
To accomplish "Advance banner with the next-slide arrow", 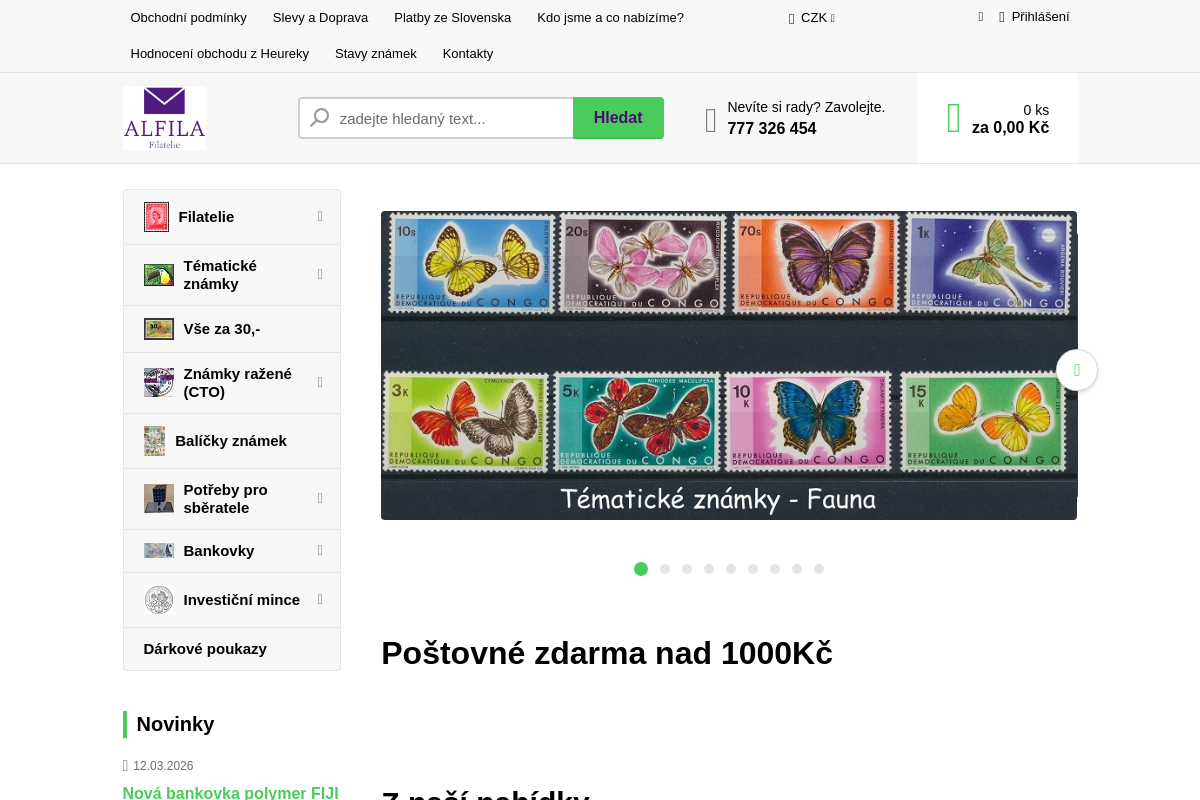I will pyautogui.click(x=1077, y=370).
